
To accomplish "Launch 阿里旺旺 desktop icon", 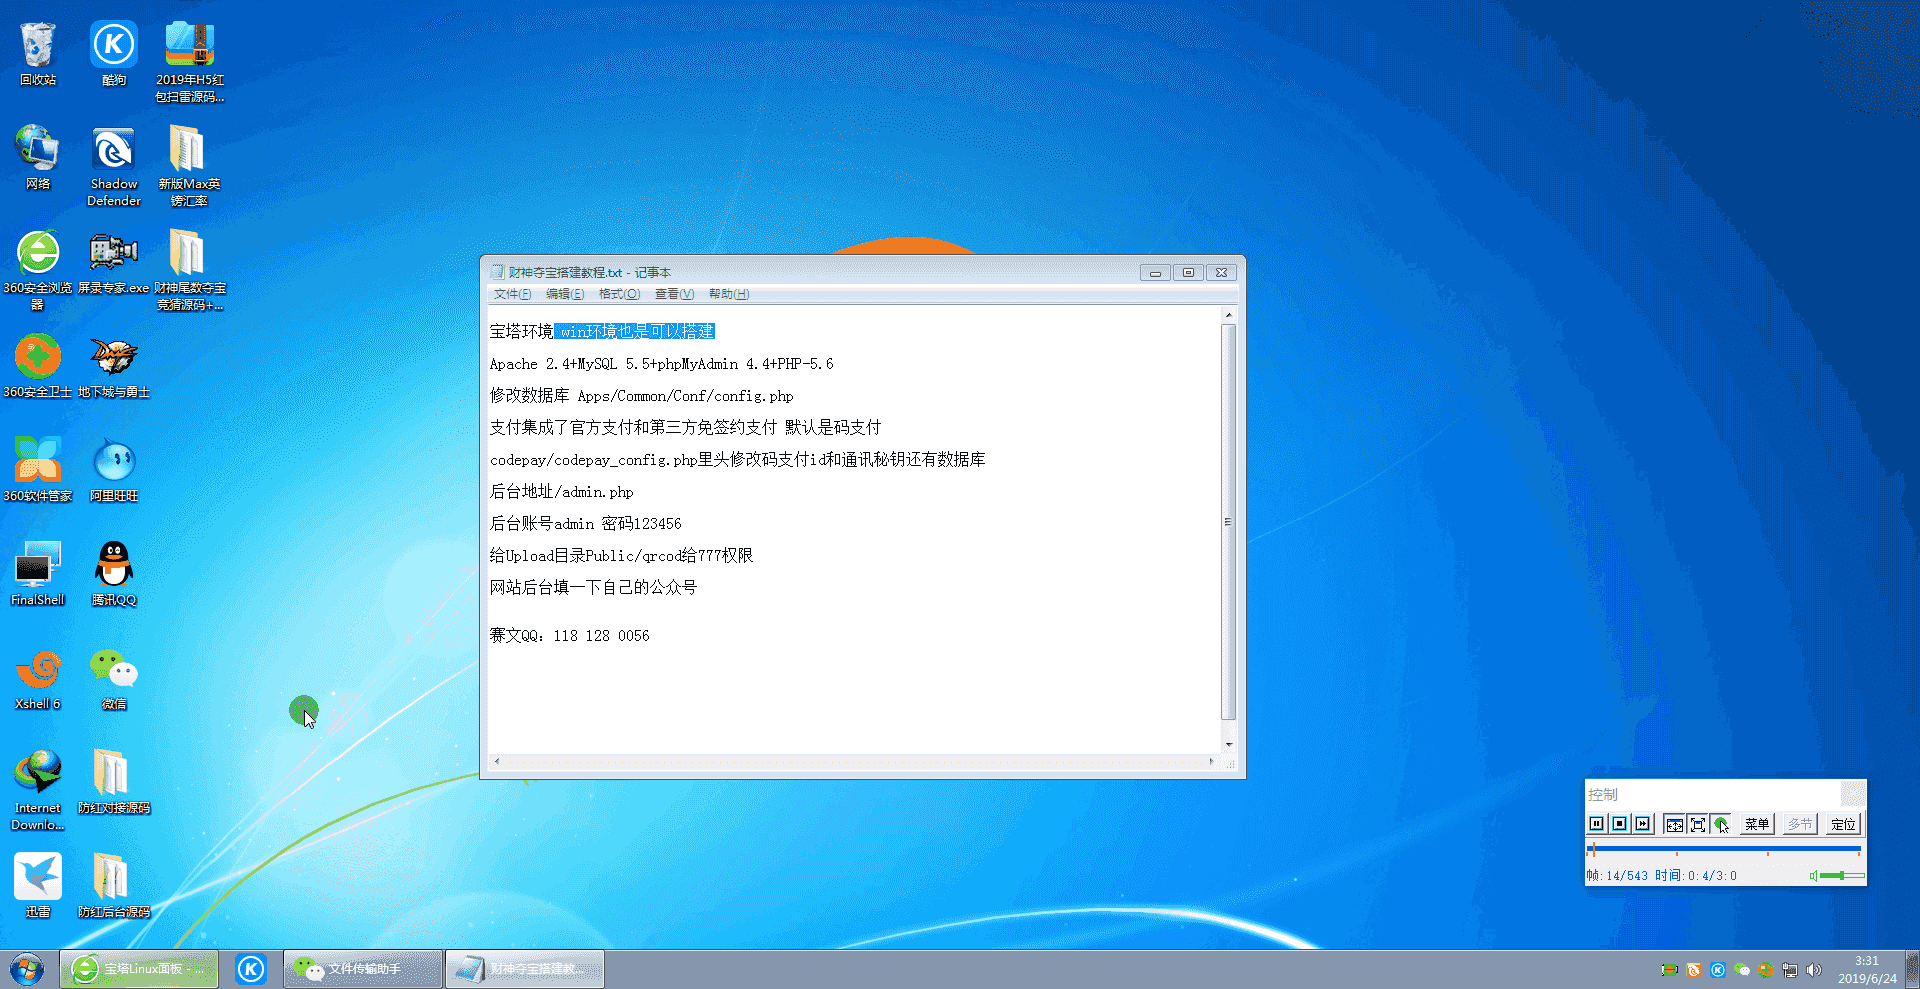I will (x=114, y=469).
